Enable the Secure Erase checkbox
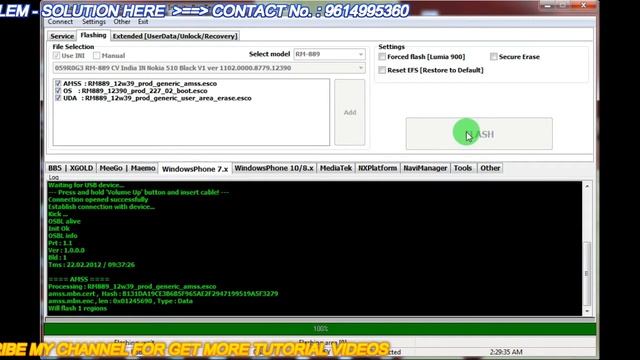The width and height of the screenshot is (640, 360). tap(494, 57)
